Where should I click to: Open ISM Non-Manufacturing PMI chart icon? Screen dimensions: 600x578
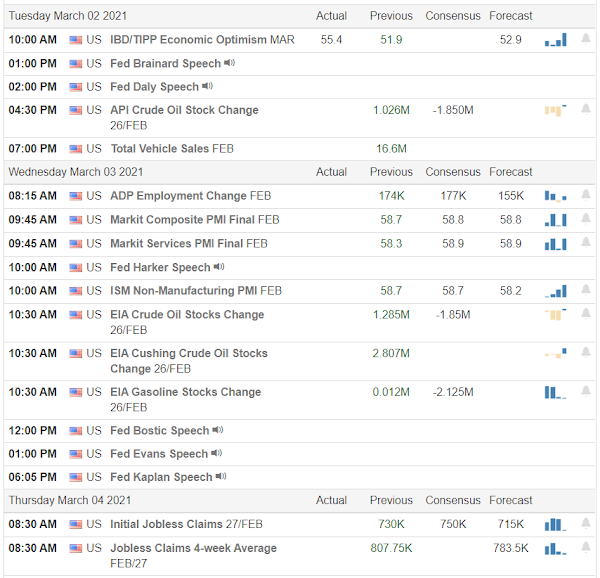[555, 291]
